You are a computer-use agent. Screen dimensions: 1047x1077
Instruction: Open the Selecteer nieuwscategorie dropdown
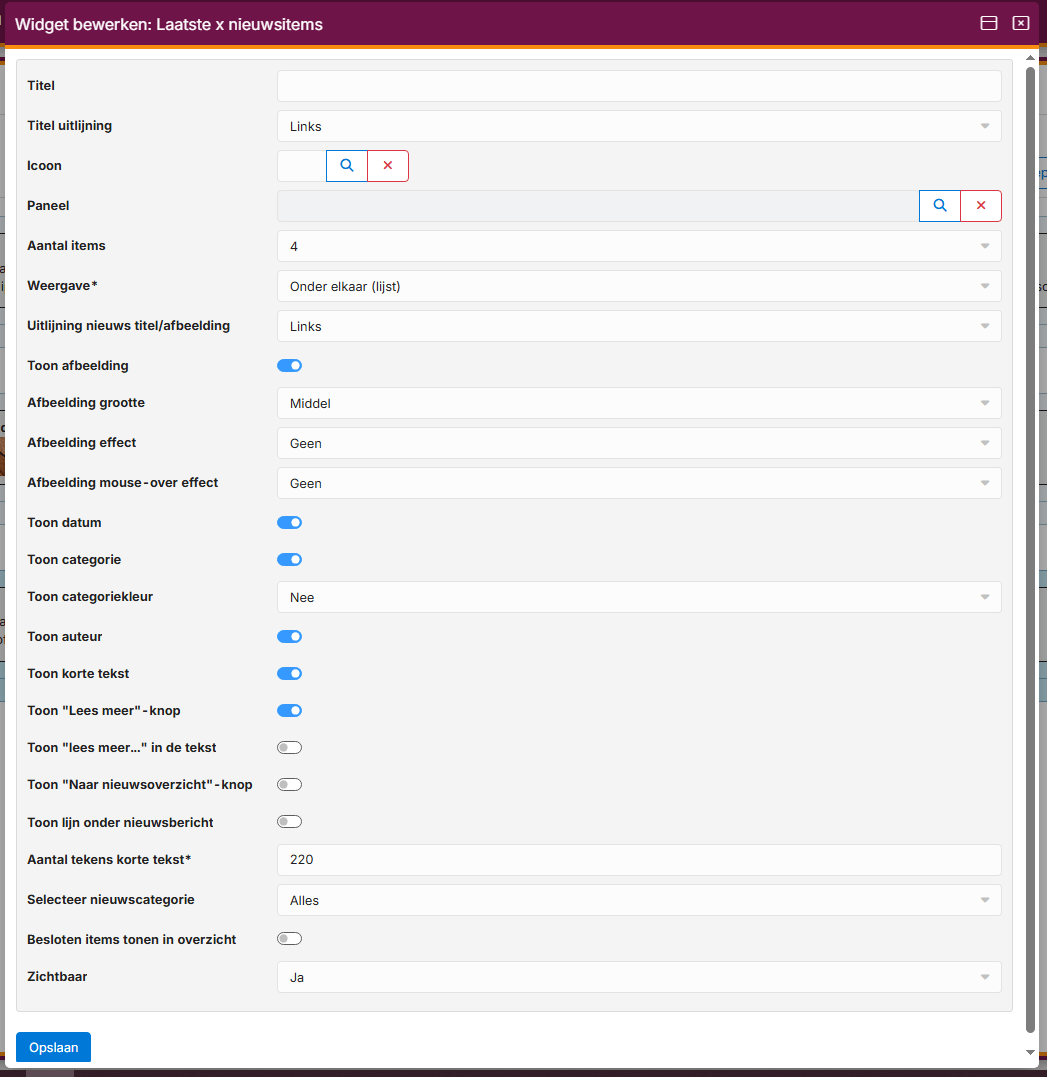638,900
